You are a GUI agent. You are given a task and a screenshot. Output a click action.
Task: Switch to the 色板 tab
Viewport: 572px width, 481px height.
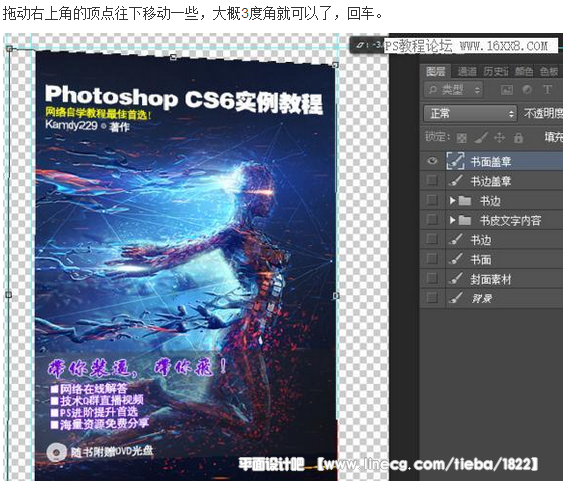tap(549, 71)
